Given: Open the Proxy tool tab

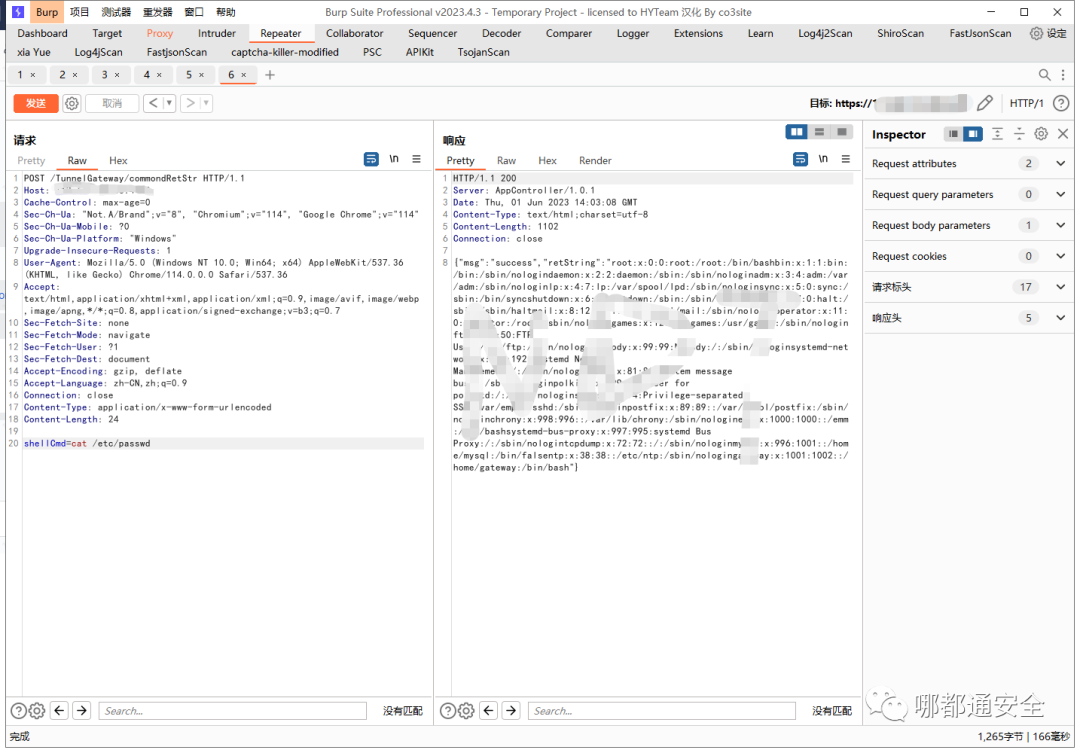Looking at the screenshot, I should tap(160, 33).
